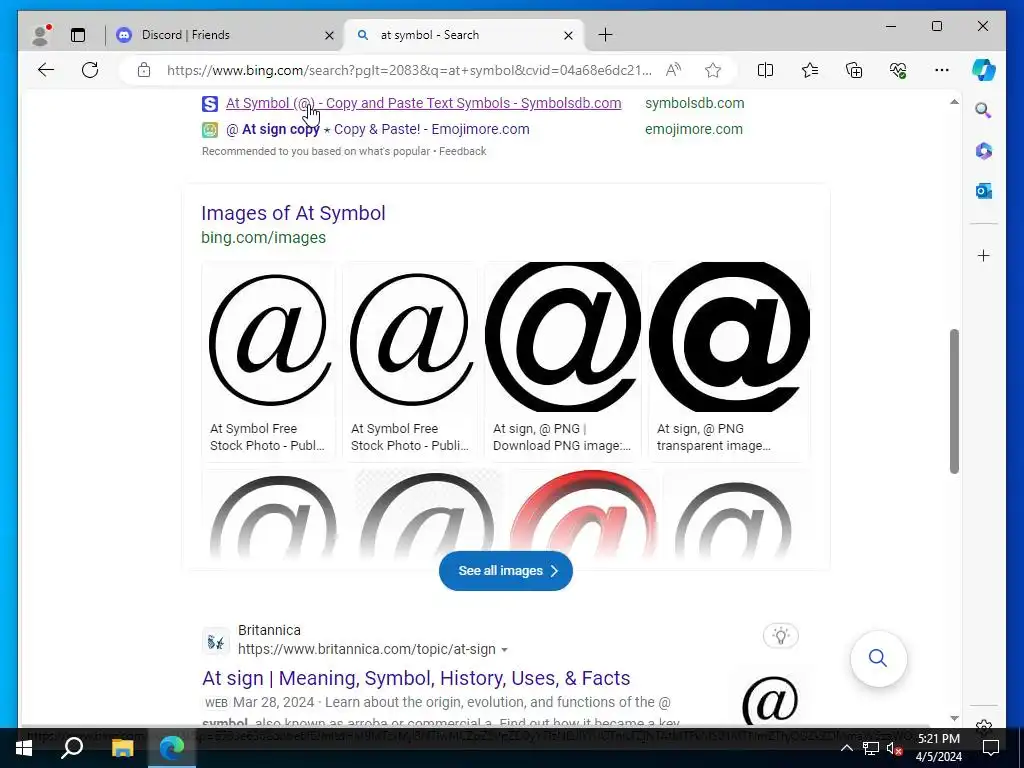This screenshot has height=768, width=1024.
Task: Open File Explorer from taskbar
Action: pyautogui.click(x=122, y=748)
